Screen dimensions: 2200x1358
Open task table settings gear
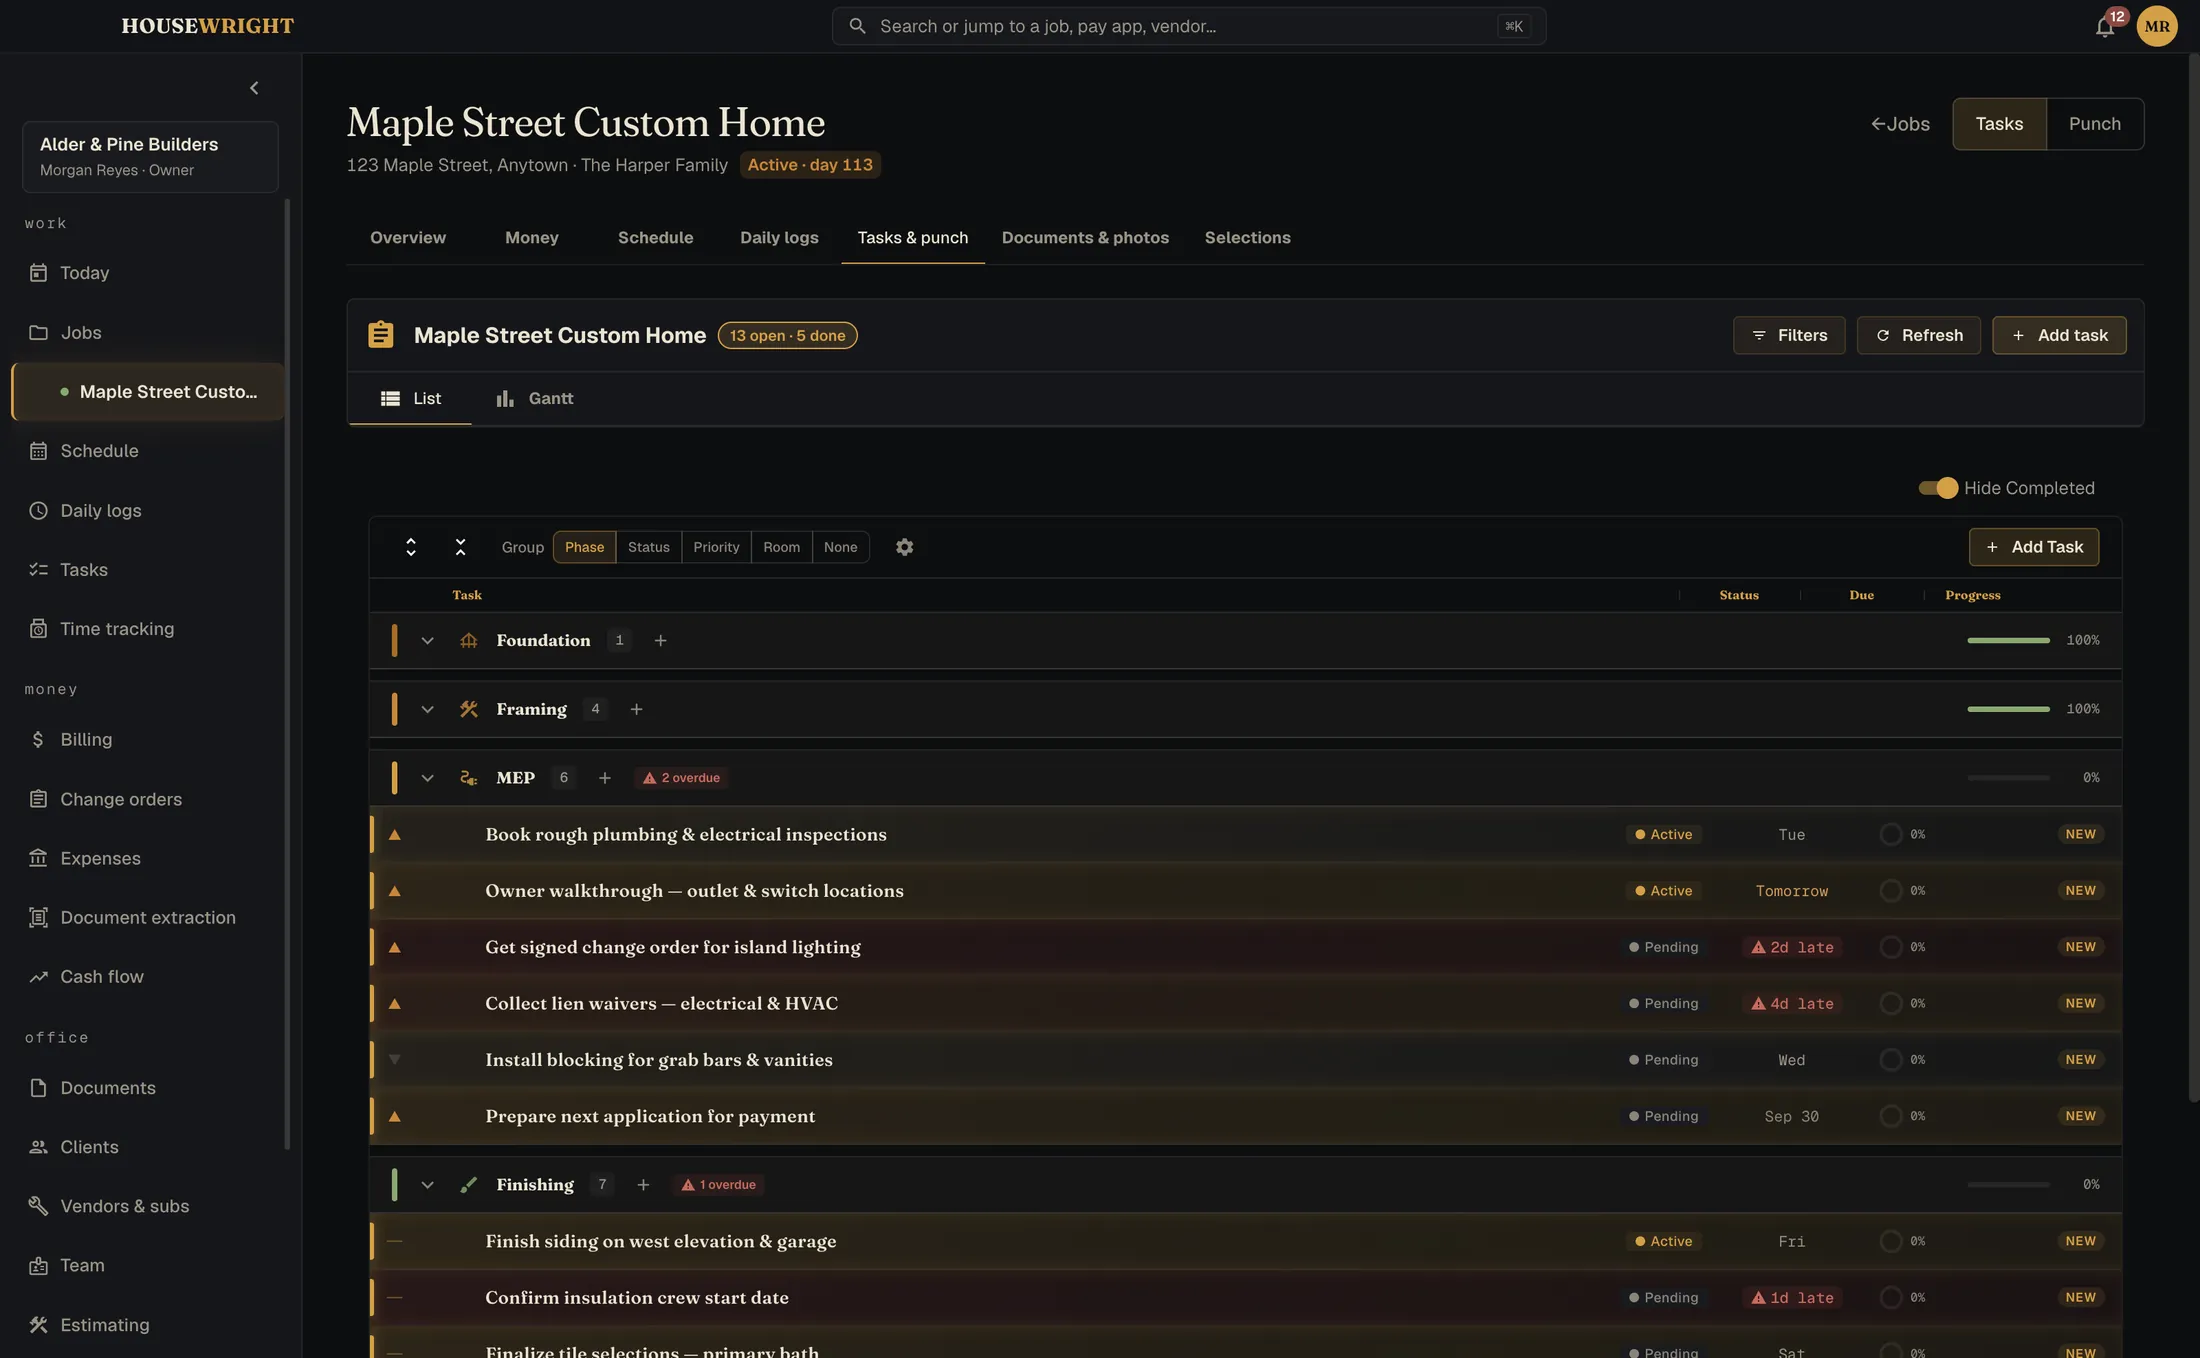click(x=904, y=547)
